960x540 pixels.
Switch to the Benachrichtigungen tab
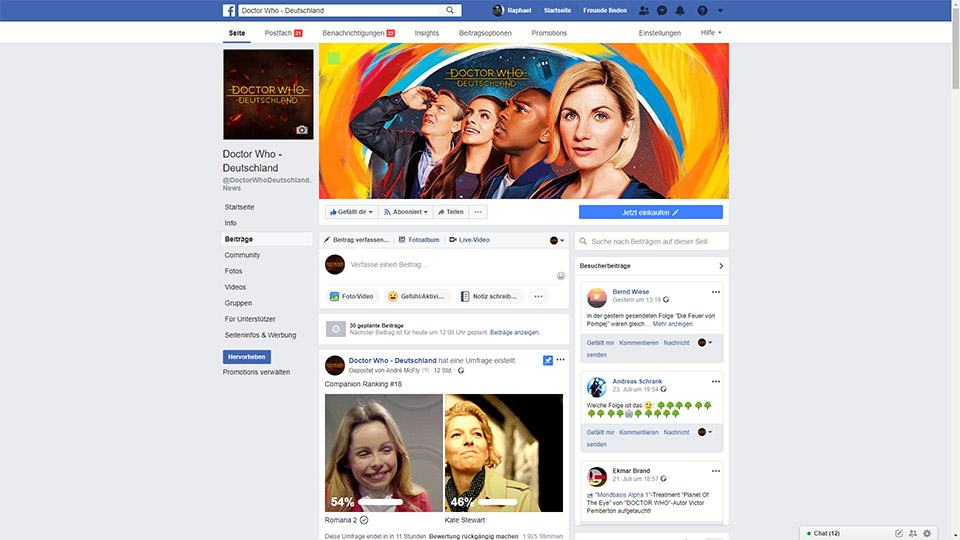pos(358,33)
